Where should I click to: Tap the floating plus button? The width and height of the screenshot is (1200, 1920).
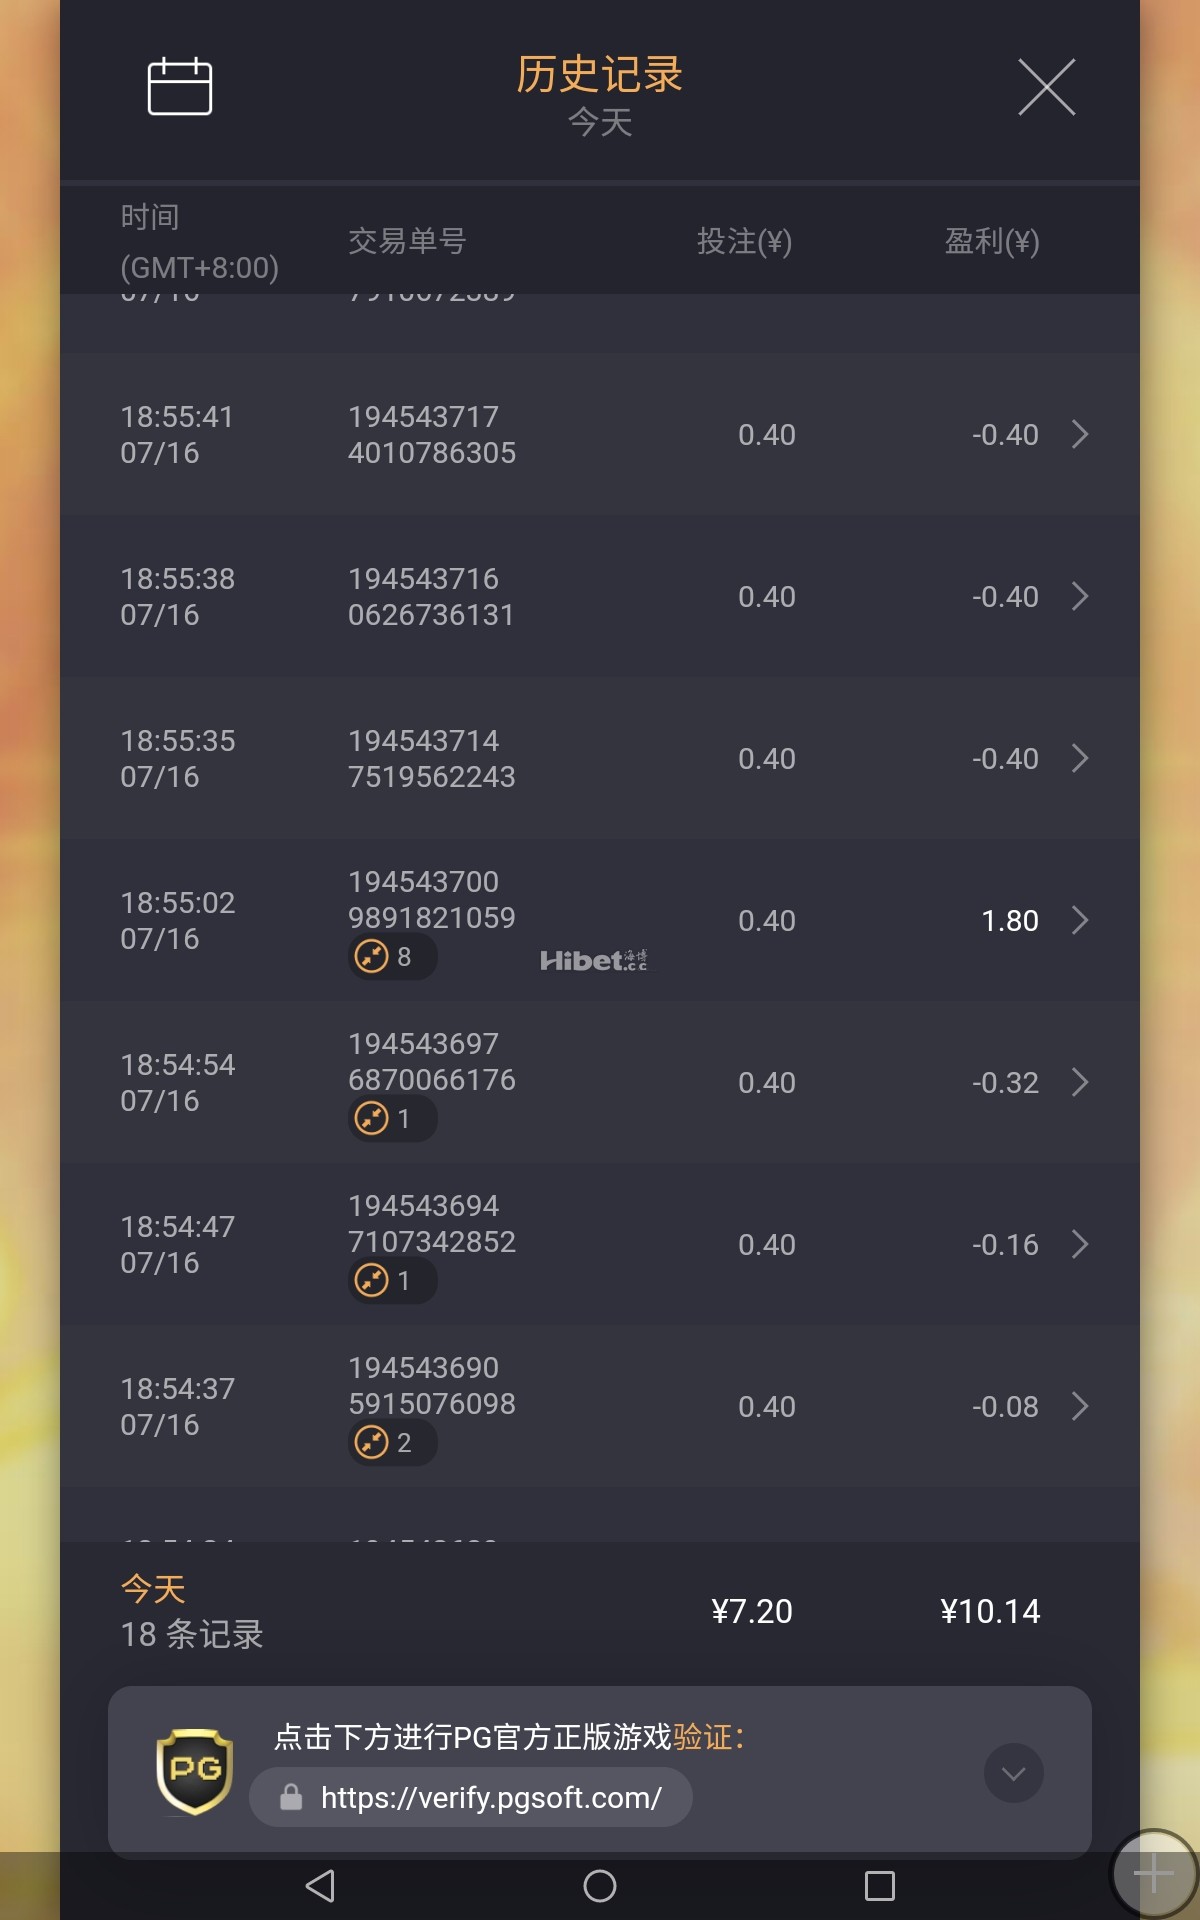[x=1153, y=1874]
